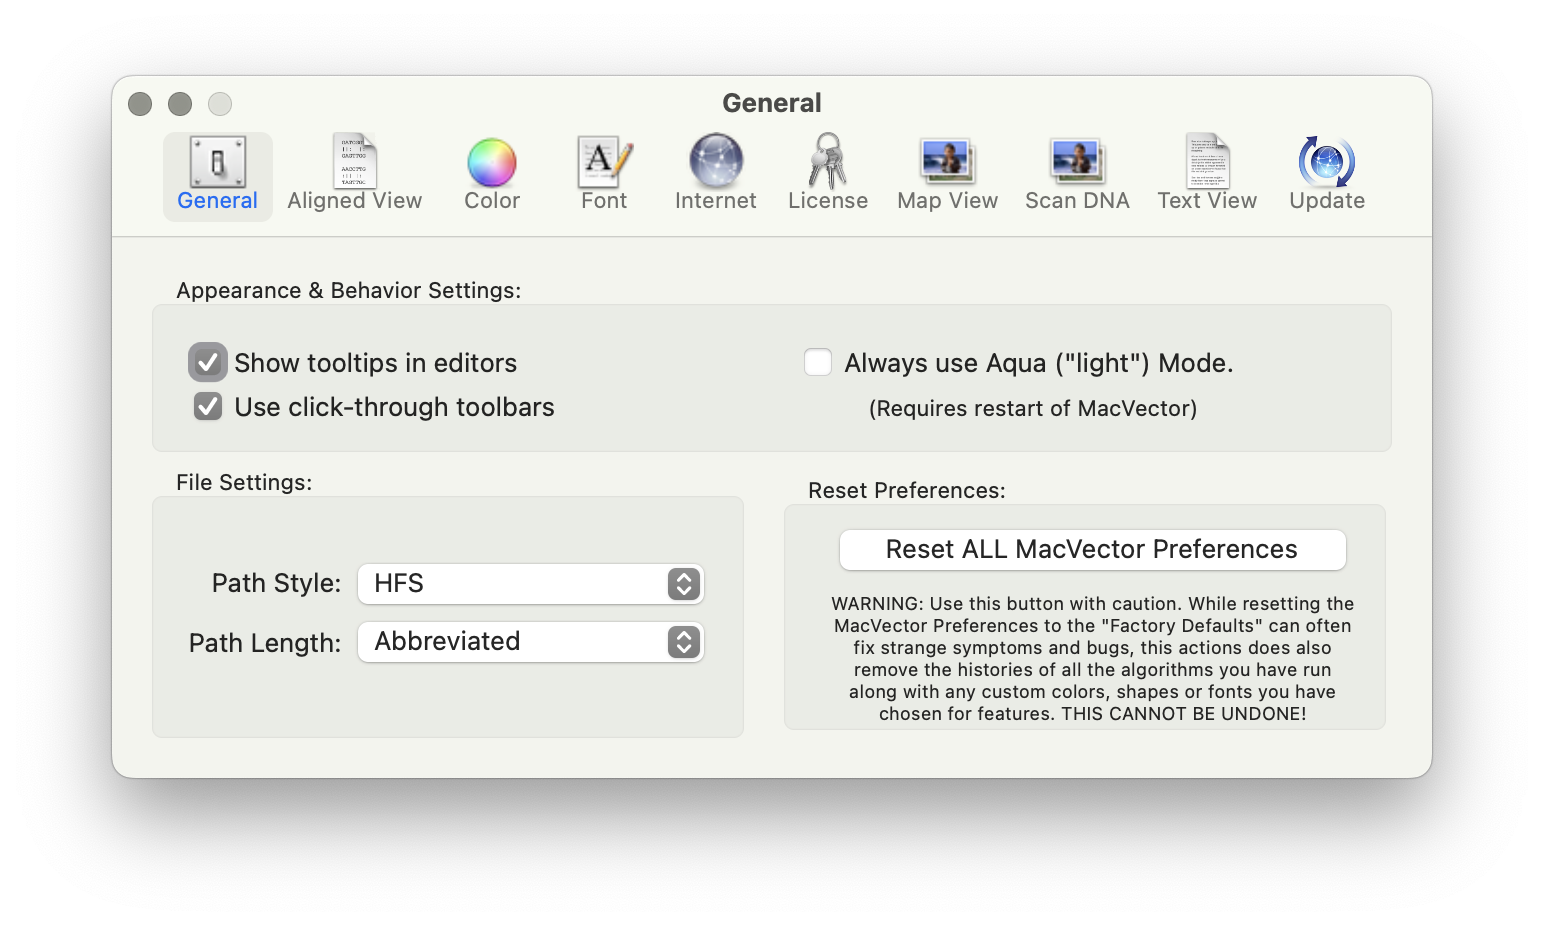1544x926 pixels.
Task: Disable Use click-through toolbars
Action: pos(207,406)
